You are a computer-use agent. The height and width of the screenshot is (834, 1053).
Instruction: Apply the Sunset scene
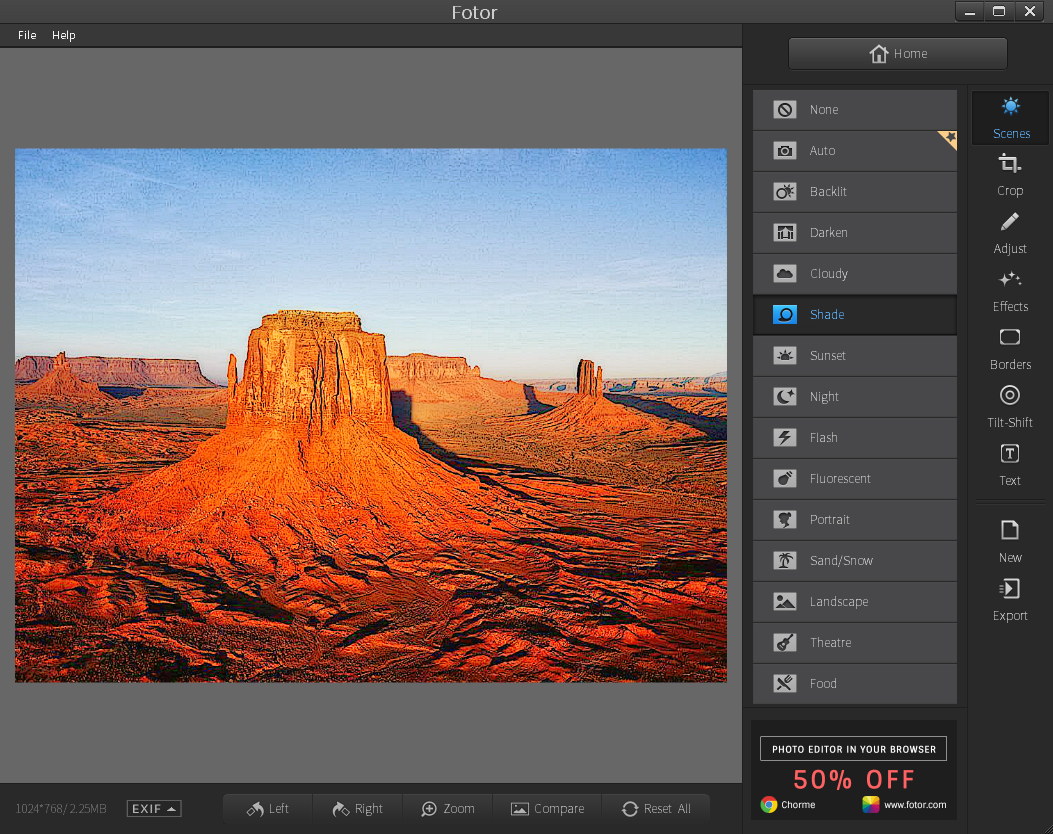pos(854,355)
